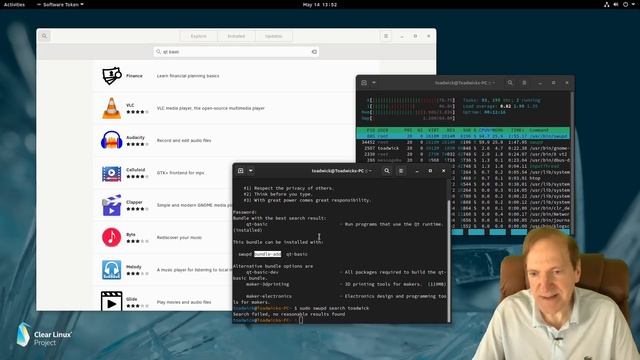Select 'Play movies and audio files' text
The width and height of the screenshot is (640, 360).
tap(184, 302)
